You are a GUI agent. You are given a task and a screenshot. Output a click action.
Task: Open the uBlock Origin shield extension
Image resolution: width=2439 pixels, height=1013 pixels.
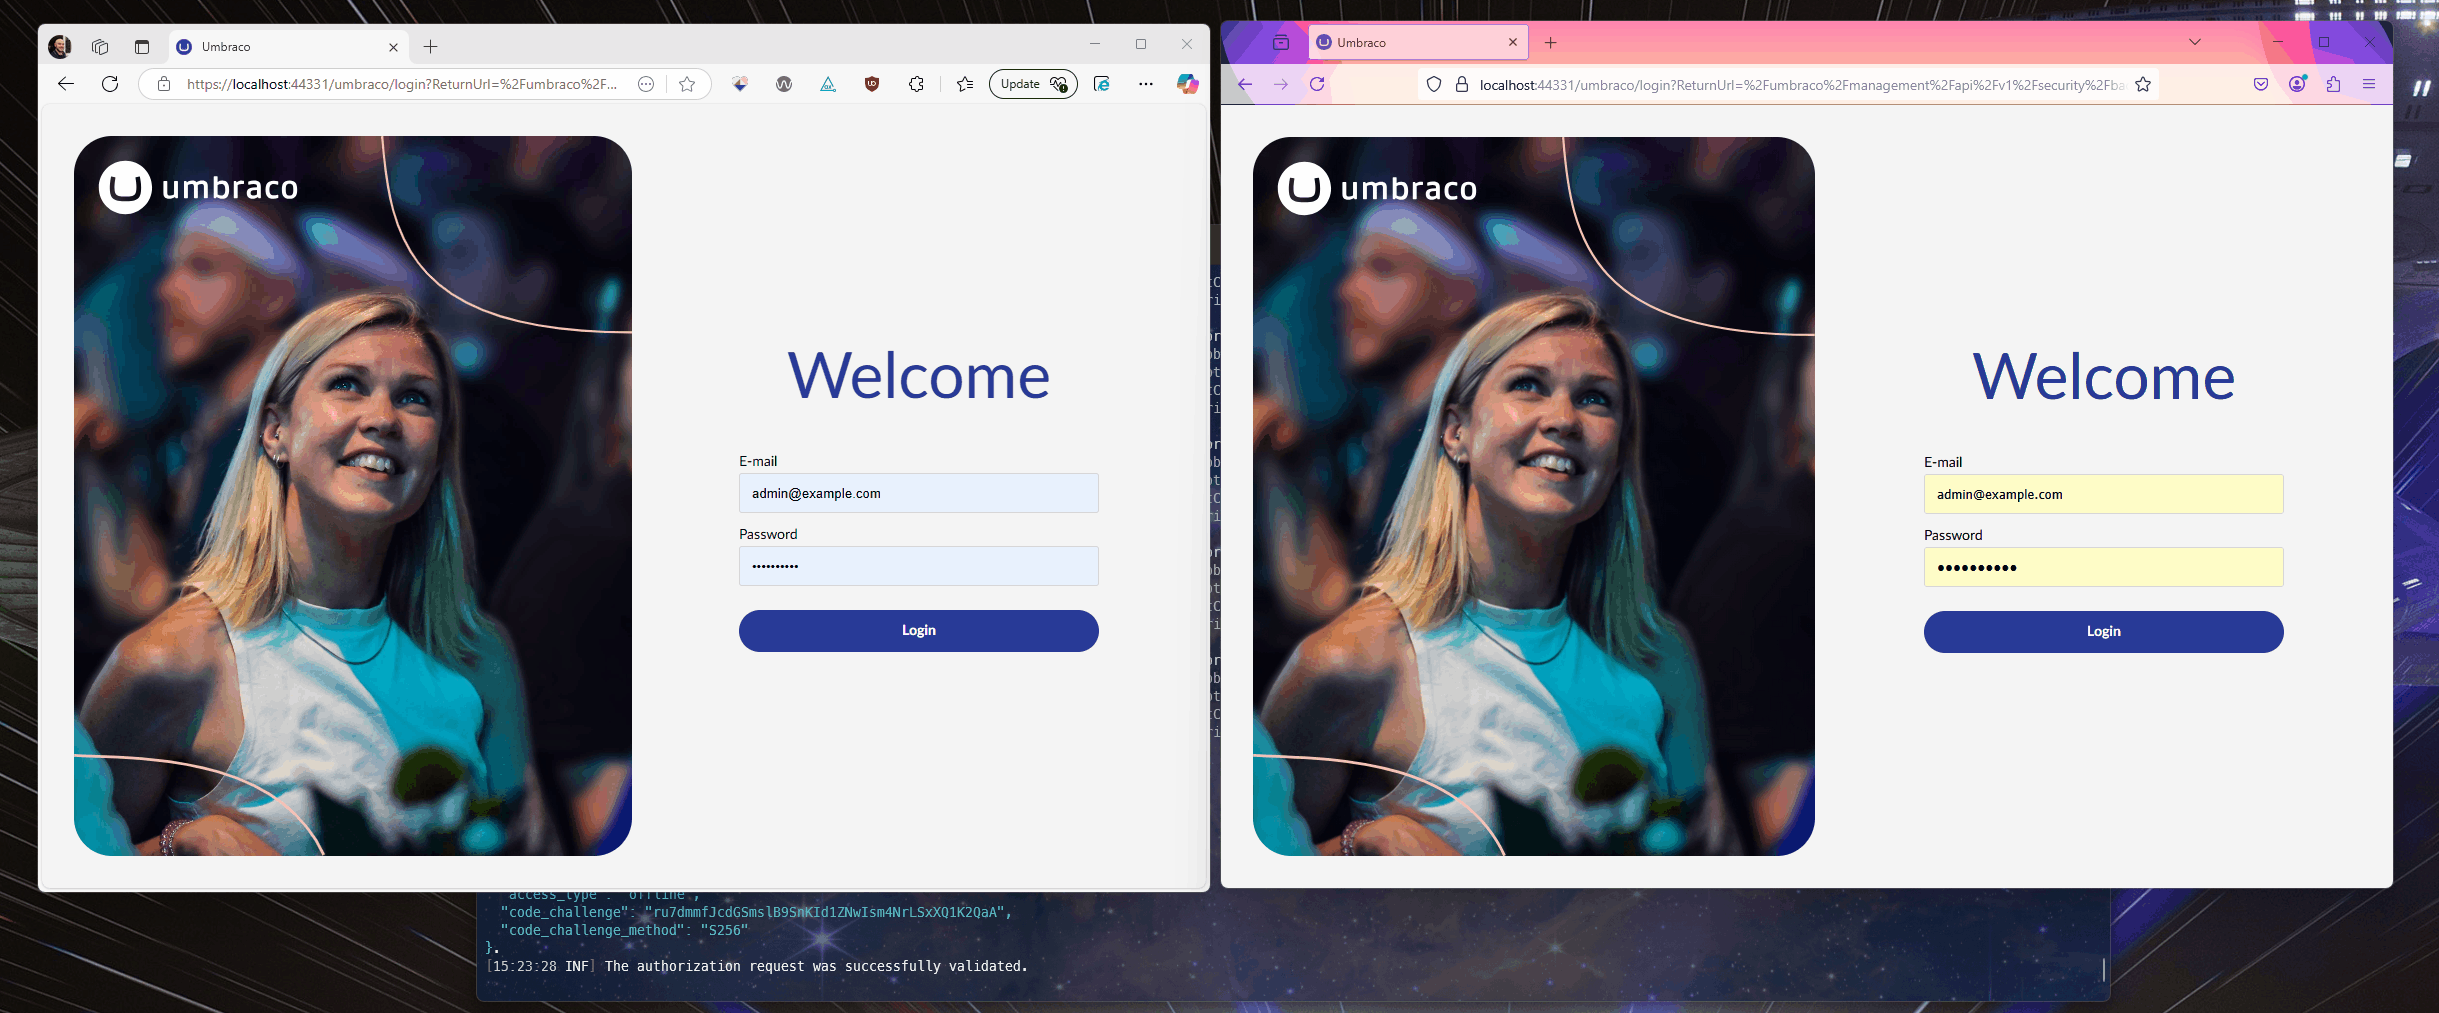[x=872, y=84]
